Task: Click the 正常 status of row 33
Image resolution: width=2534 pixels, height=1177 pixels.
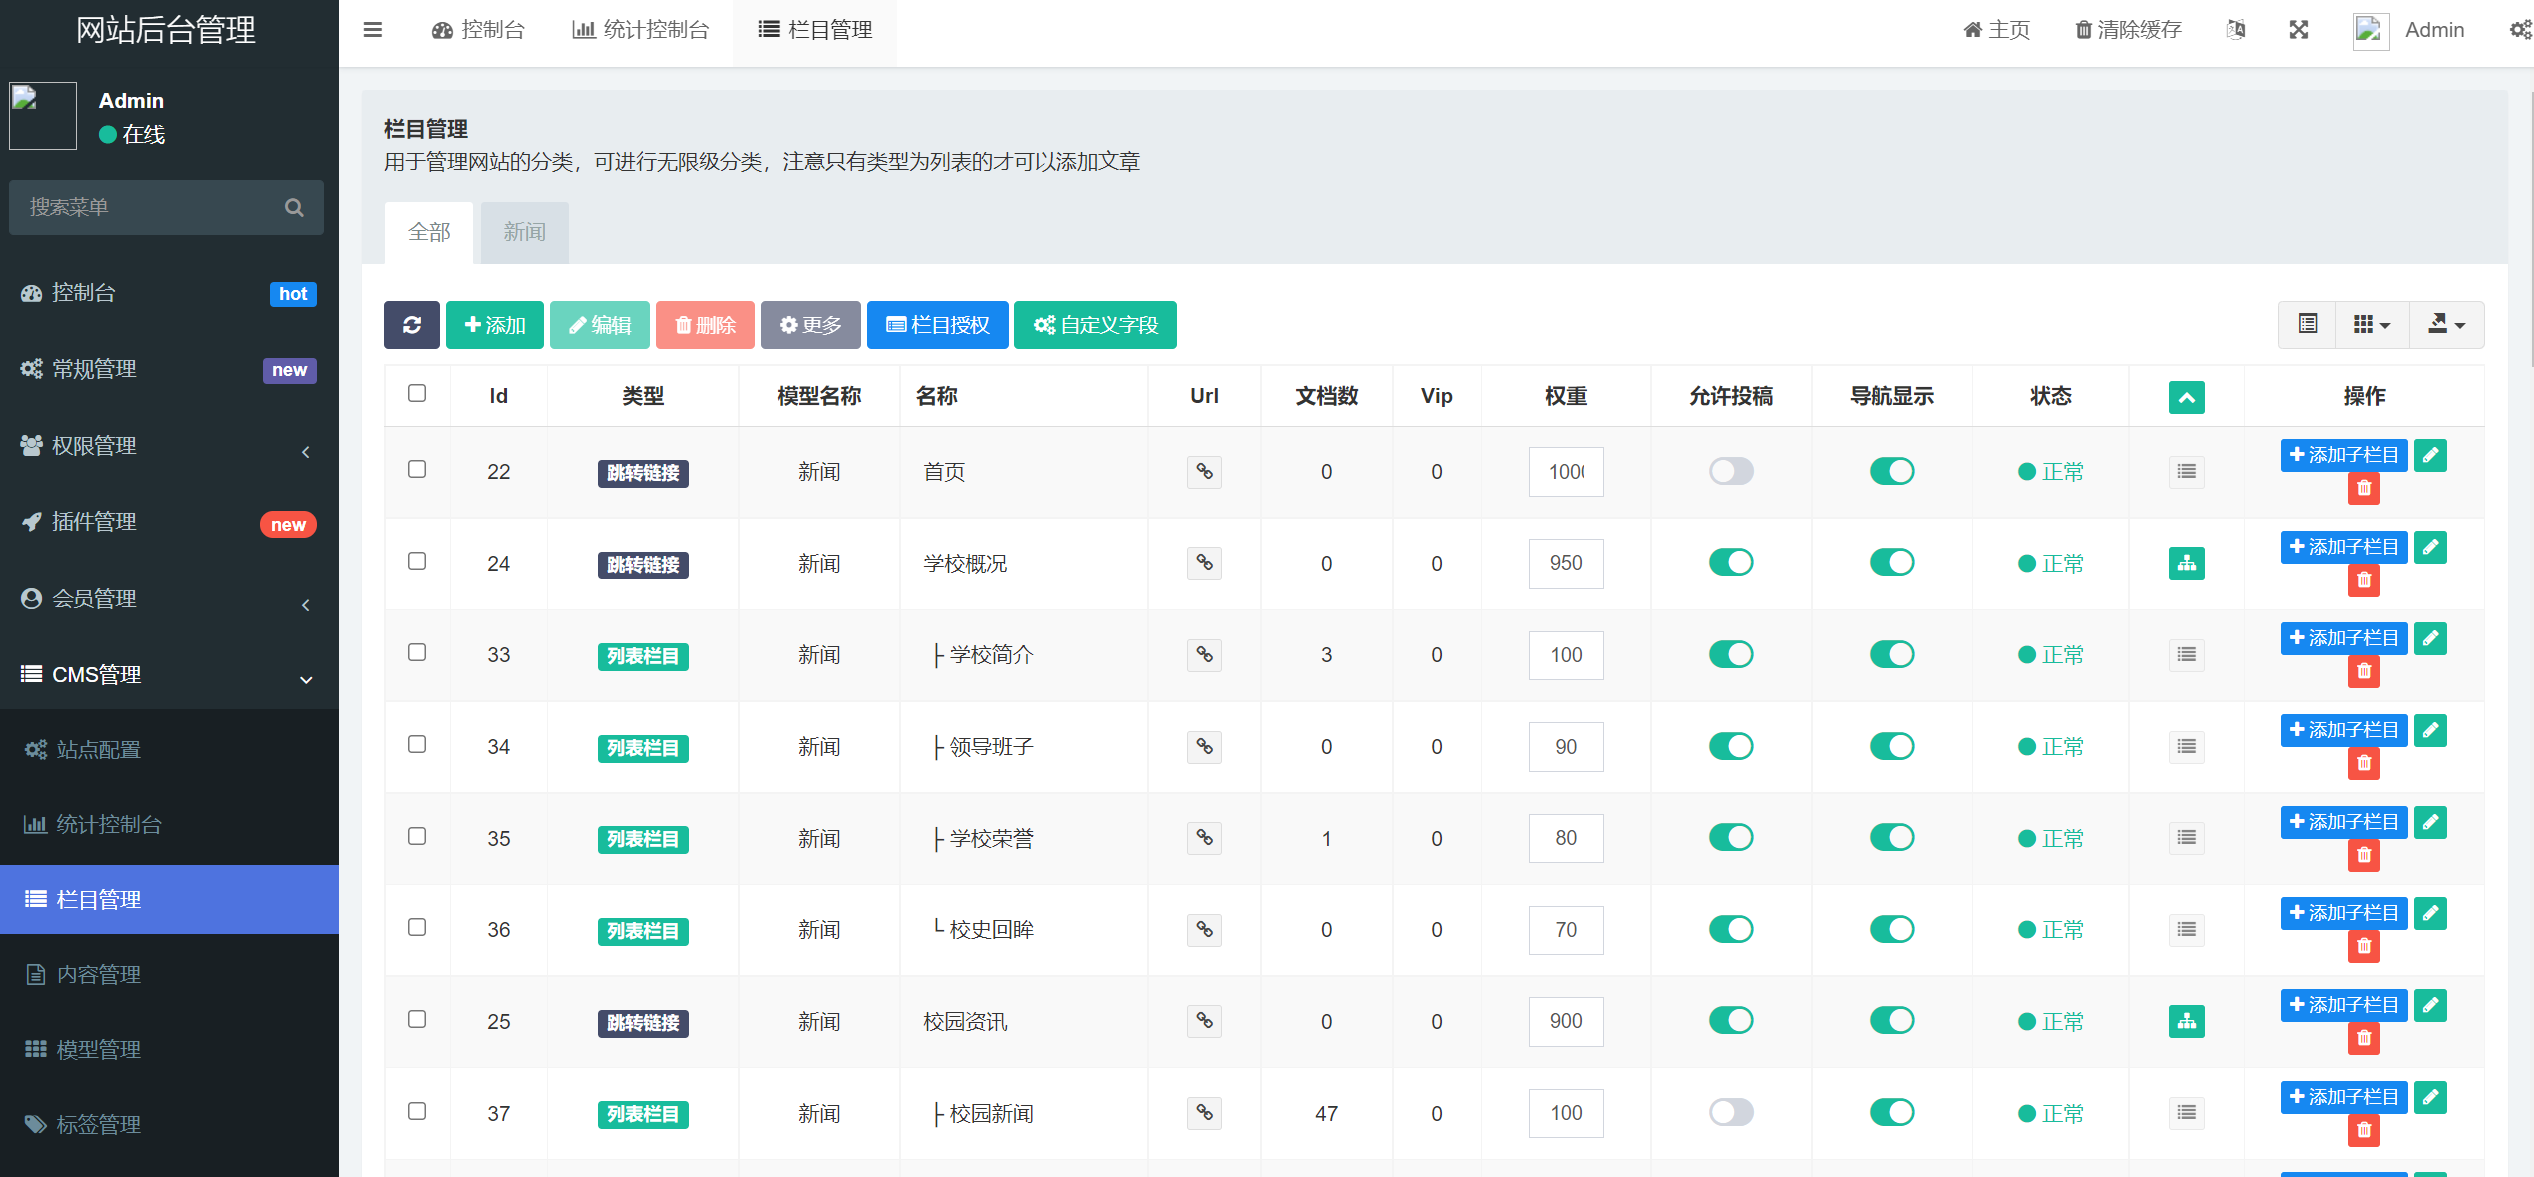Action: click(x=2051, y=655)
